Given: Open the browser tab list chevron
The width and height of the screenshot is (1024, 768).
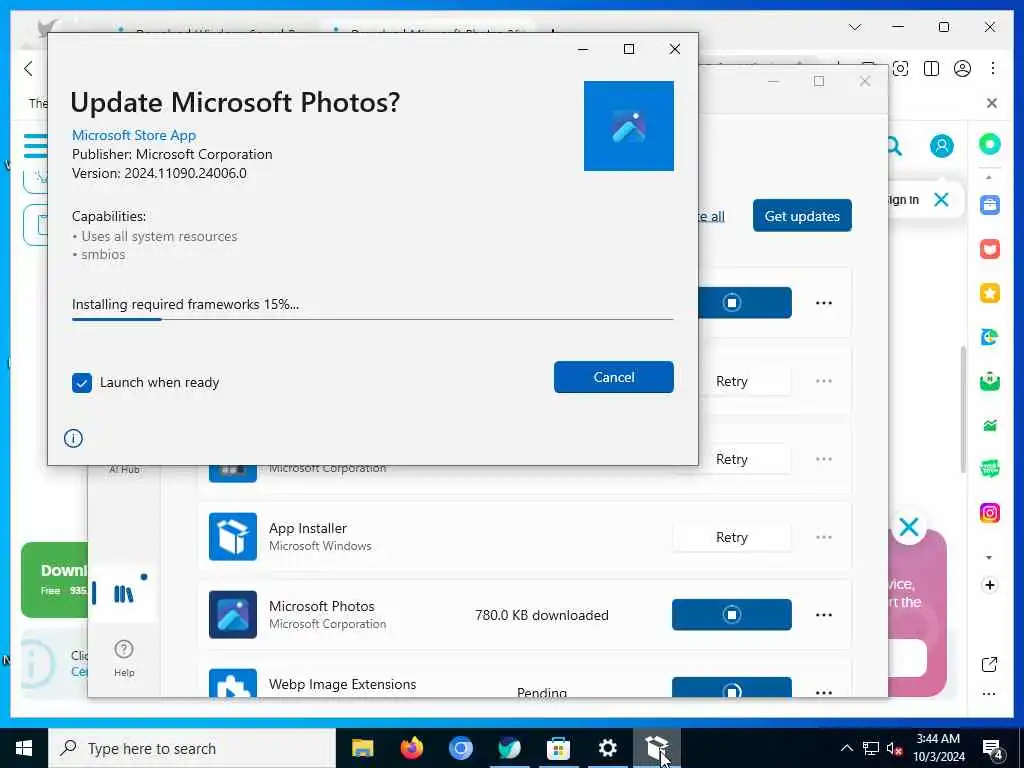Looking at the screenshot, I should [854, 27].
